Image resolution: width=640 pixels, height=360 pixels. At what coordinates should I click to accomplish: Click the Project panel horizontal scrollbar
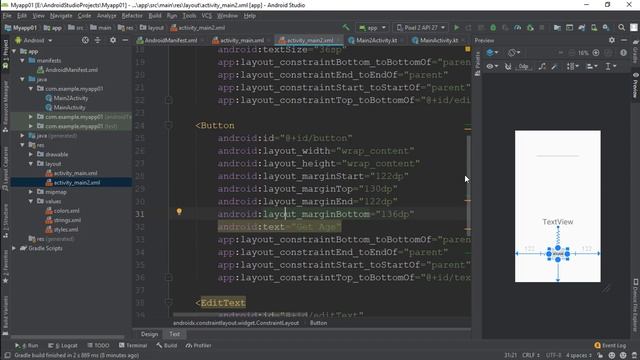pyautogui.click(x=68, y=337)
